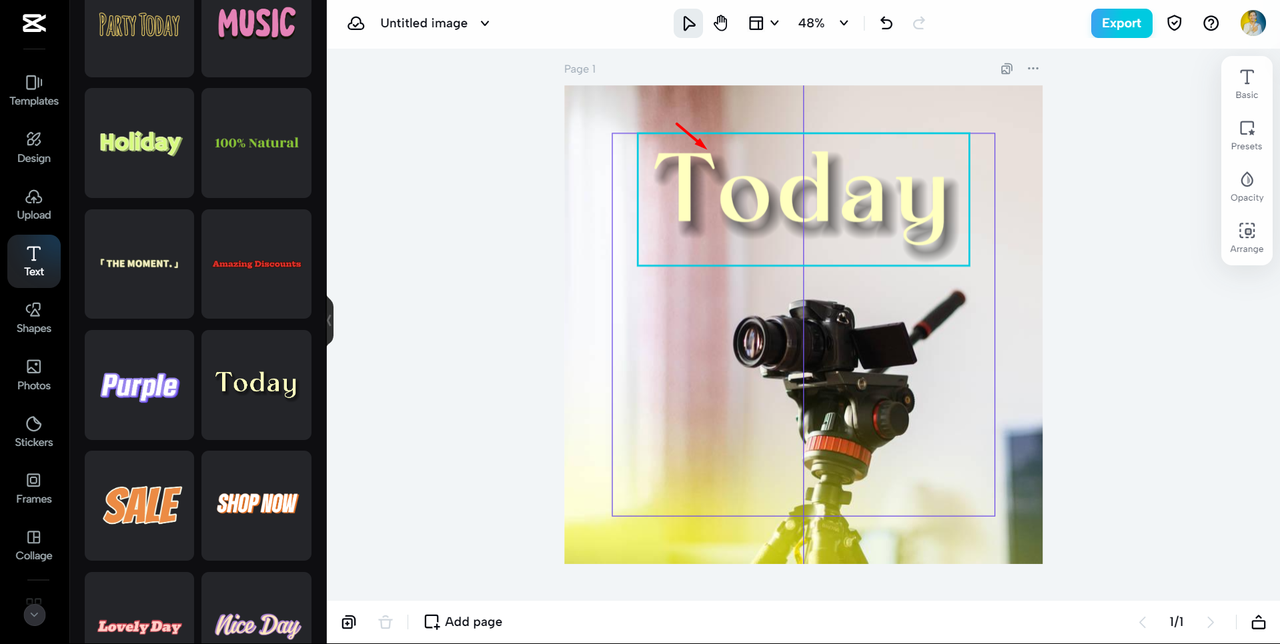
Task: Open the shield privacy icon
Action: [1175, 23]
